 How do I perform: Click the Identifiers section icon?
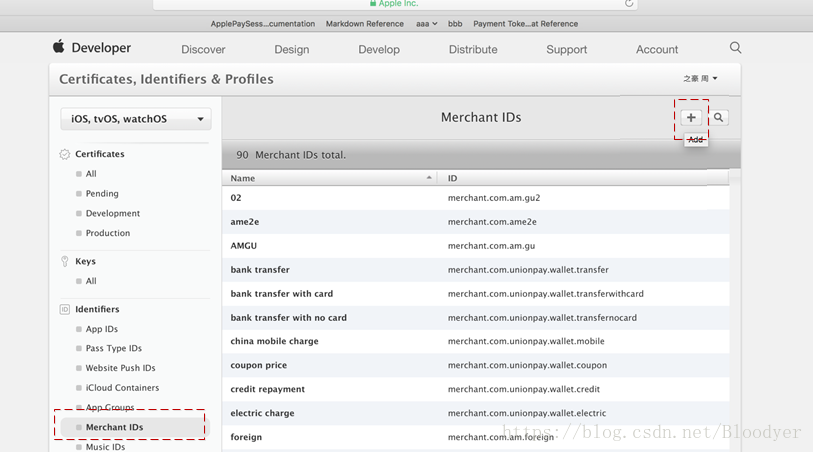[x=65, y=309]
